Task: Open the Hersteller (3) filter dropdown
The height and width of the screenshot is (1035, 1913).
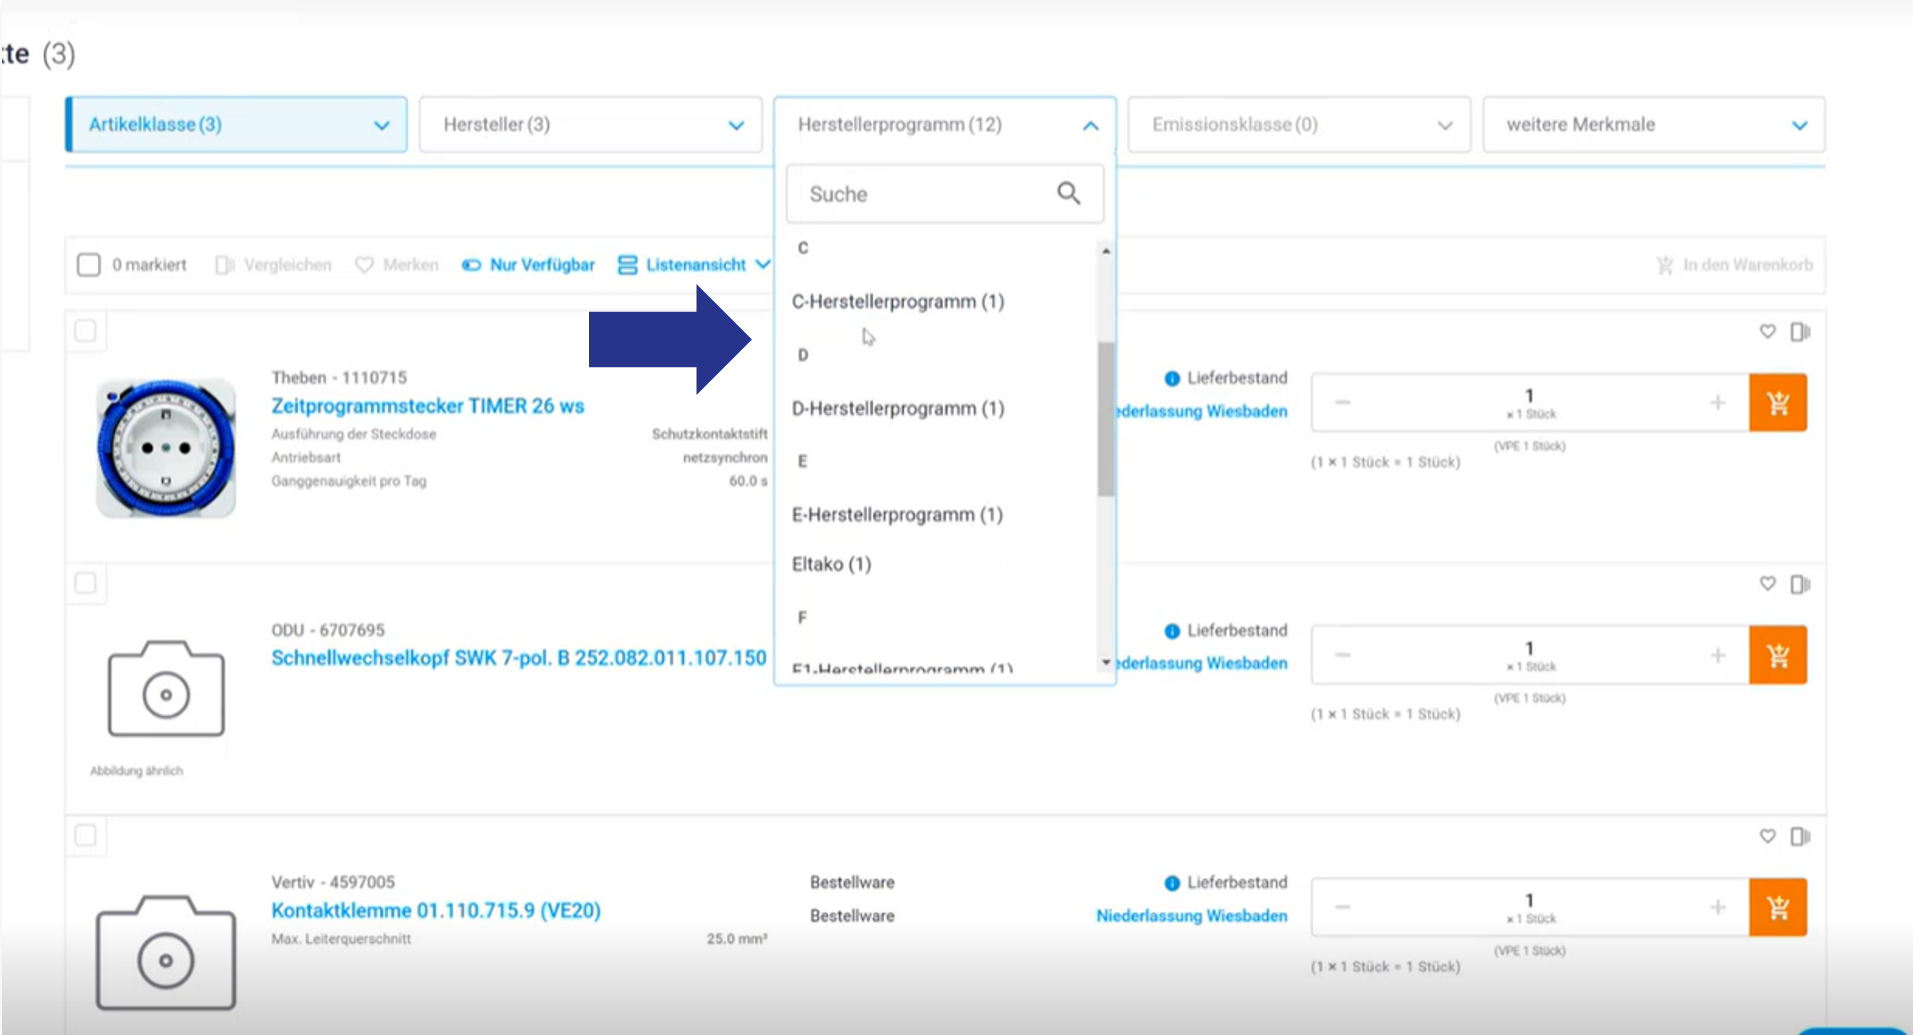Action: point(590,125)
